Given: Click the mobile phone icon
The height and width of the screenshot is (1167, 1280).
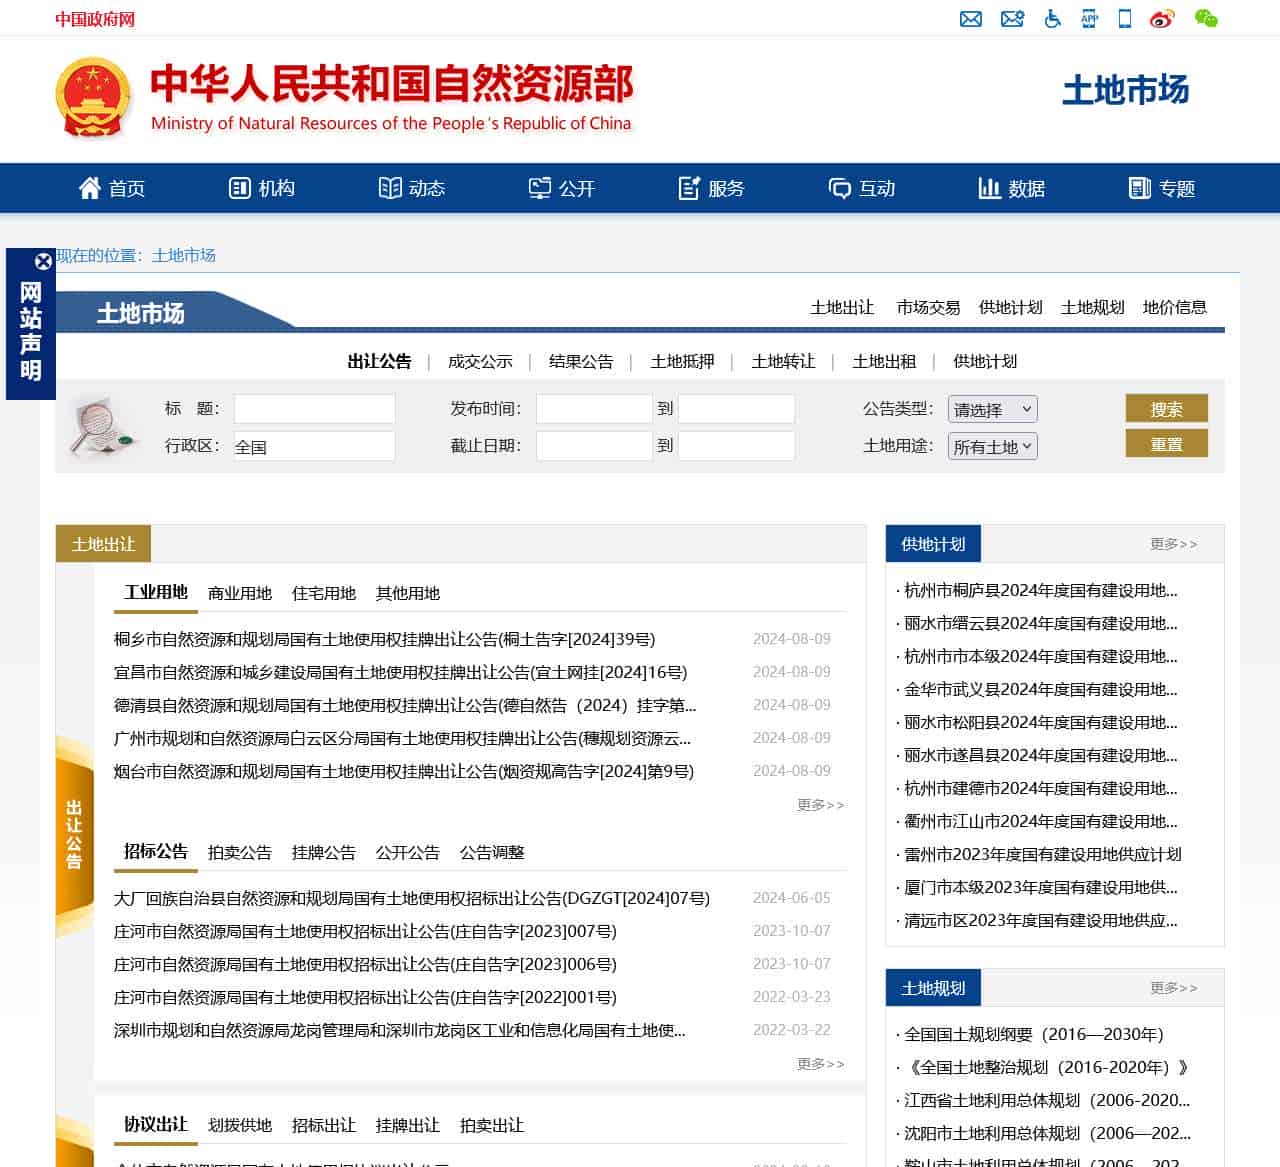Looking at the screenshot, I should pyautogui.click(x=1125, y=19).
